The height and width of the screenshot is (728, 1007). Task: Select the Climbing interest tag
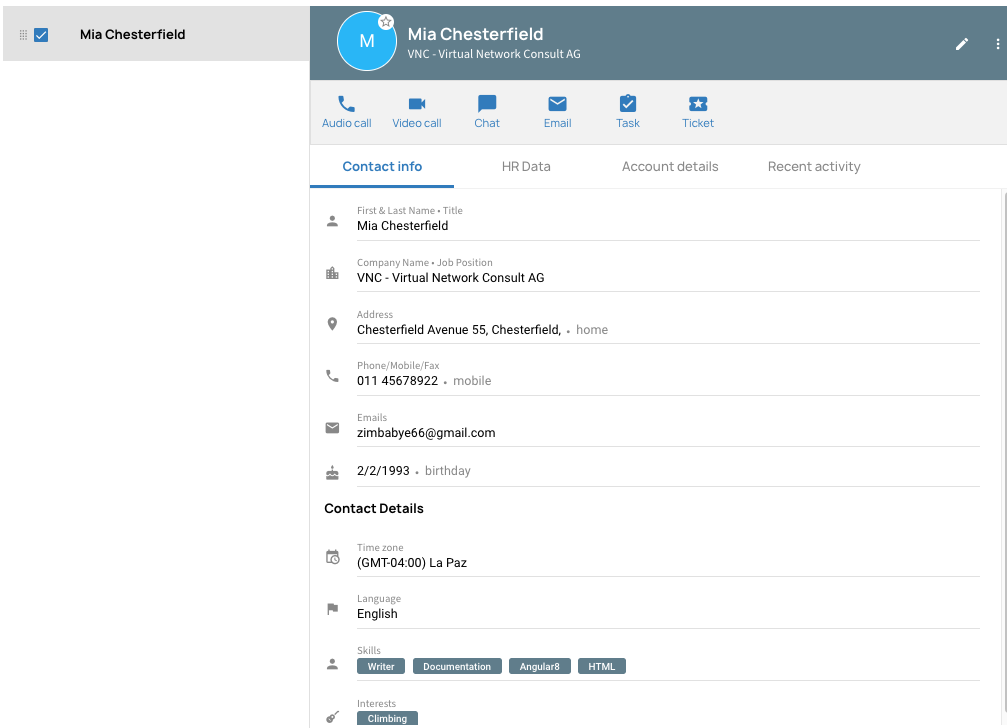[x=387, y=718]
